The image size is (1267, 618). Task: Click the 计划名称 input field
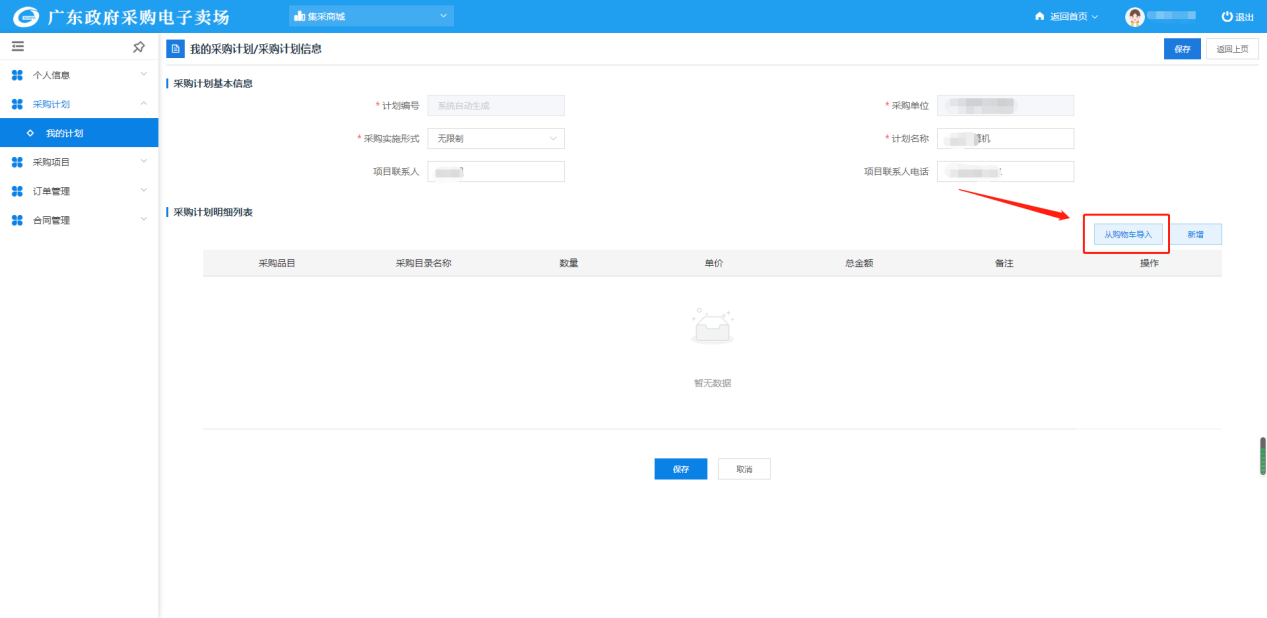point(1005,139)
